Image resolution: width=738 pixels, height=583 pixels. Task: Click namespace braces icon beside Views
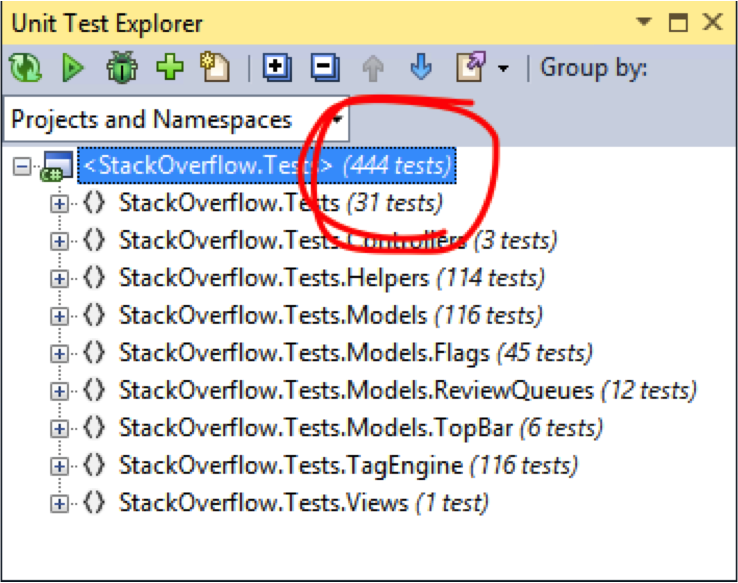pos(94,503)
